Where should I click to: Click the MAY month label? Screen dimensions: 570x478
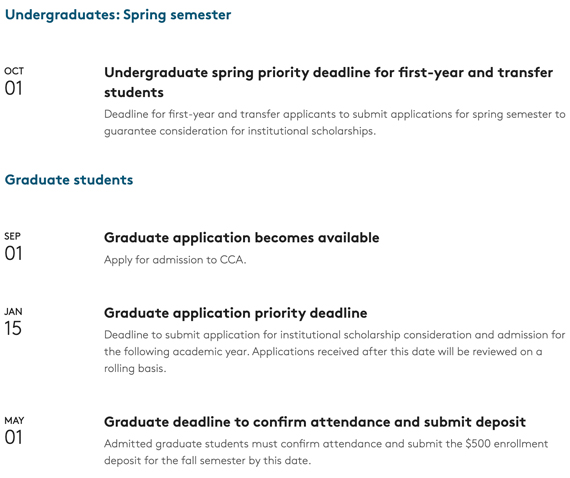point(14,421)
